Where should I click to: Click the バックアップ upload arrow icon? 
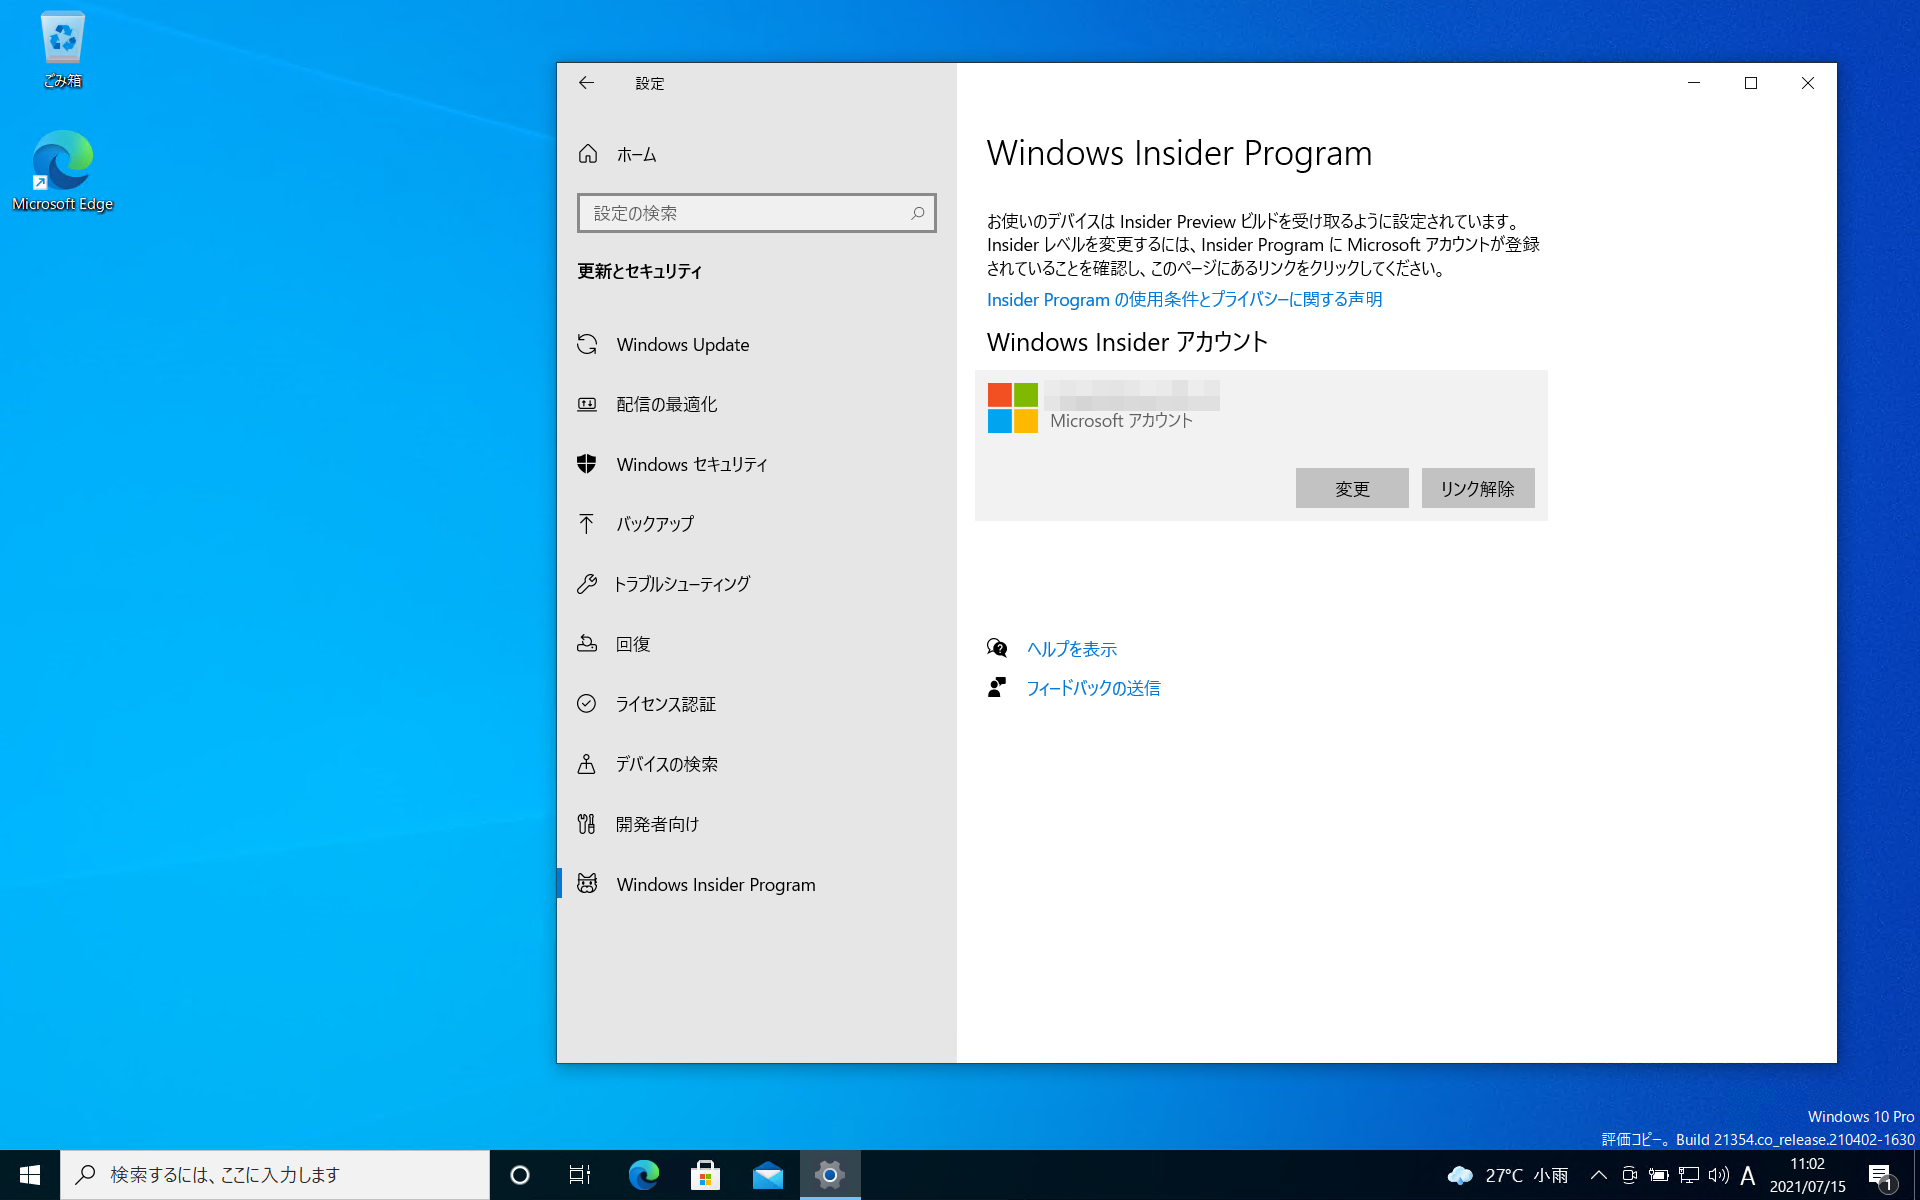click(x=587, y=524)
